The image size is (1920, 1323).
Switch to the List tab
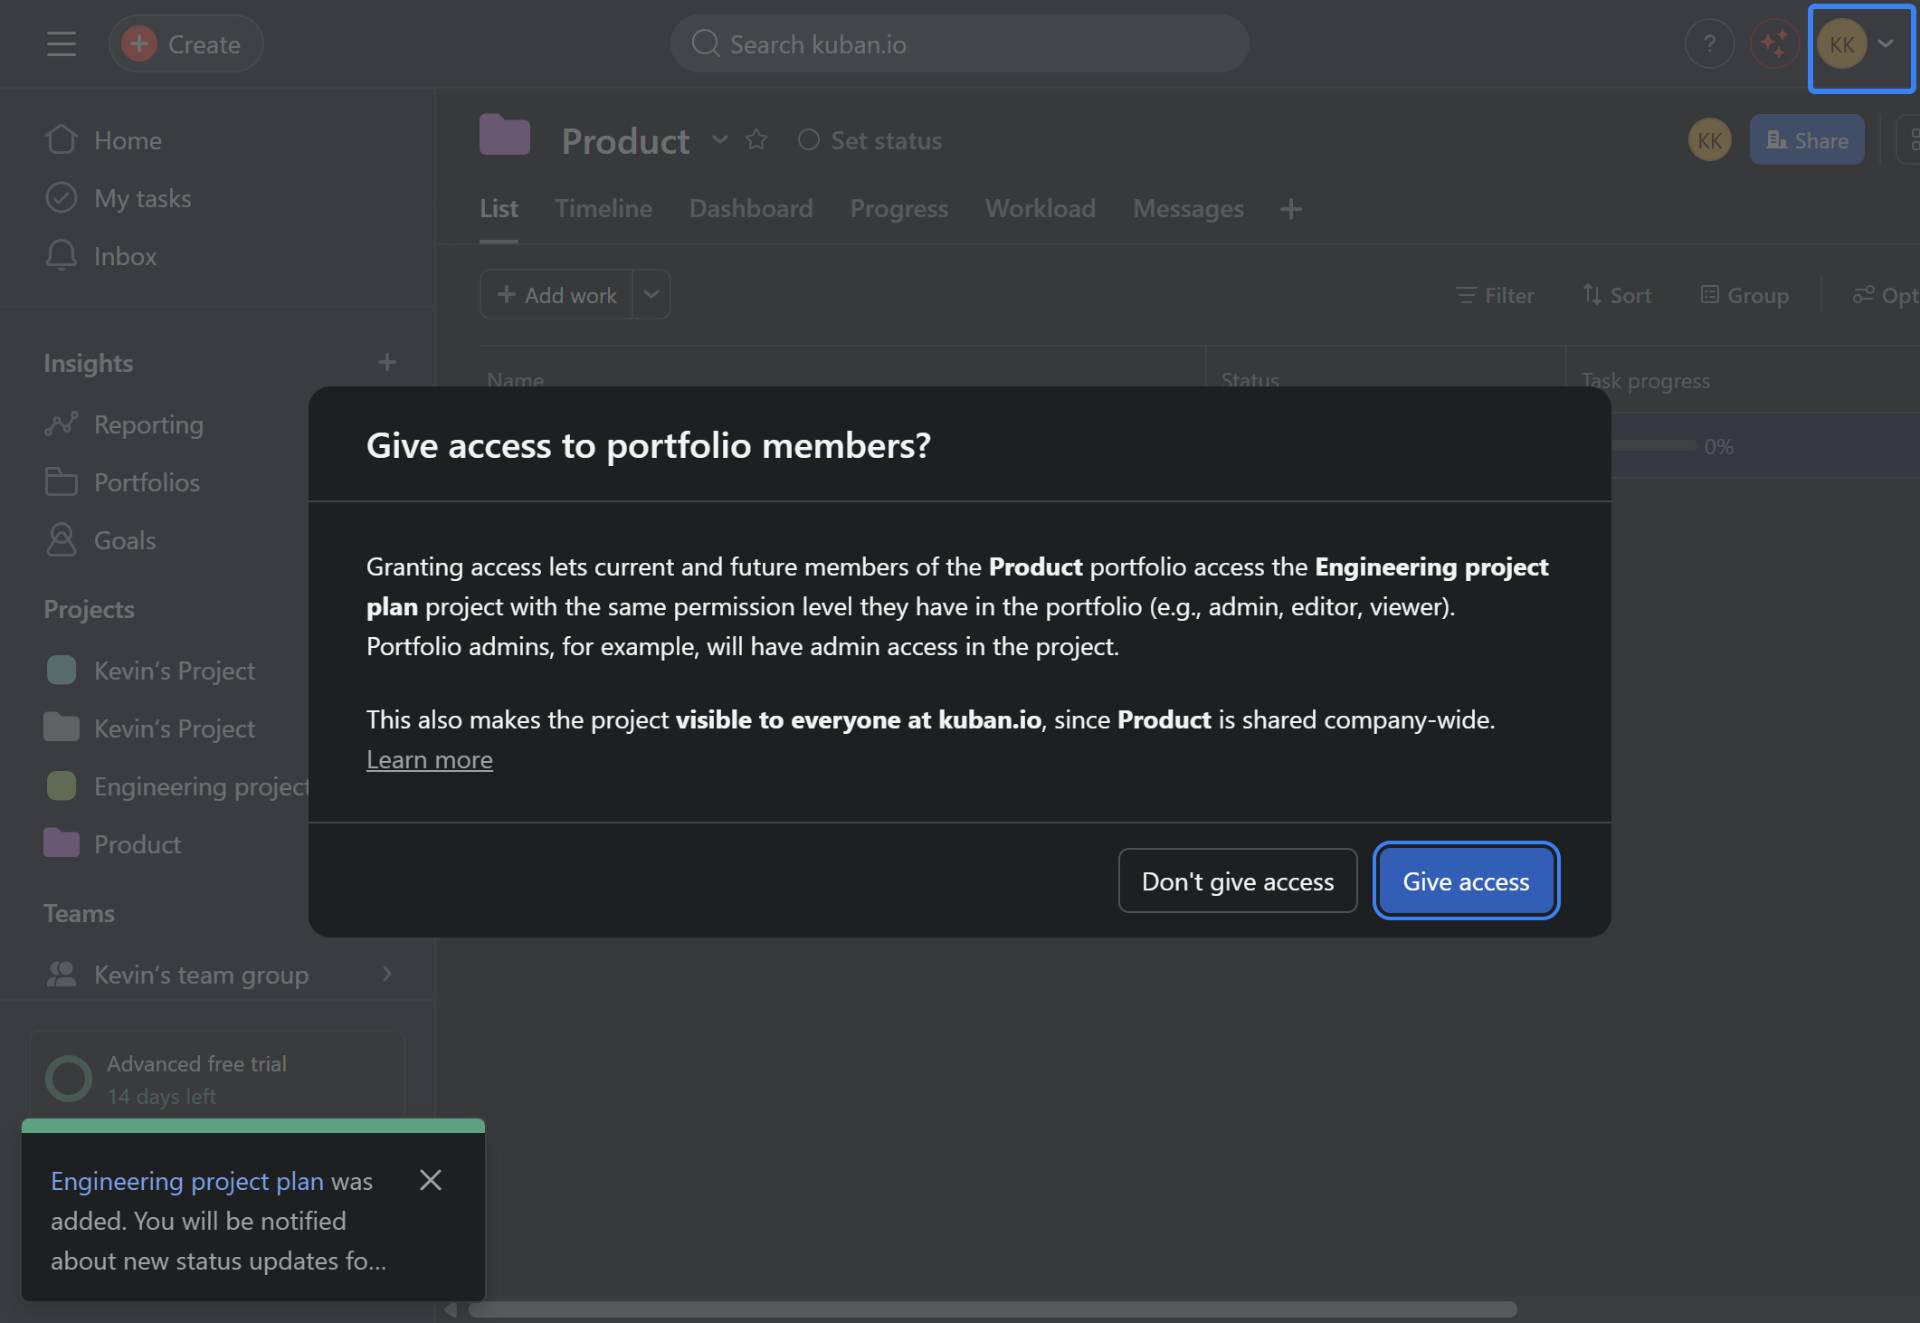[x=498, y=208]
